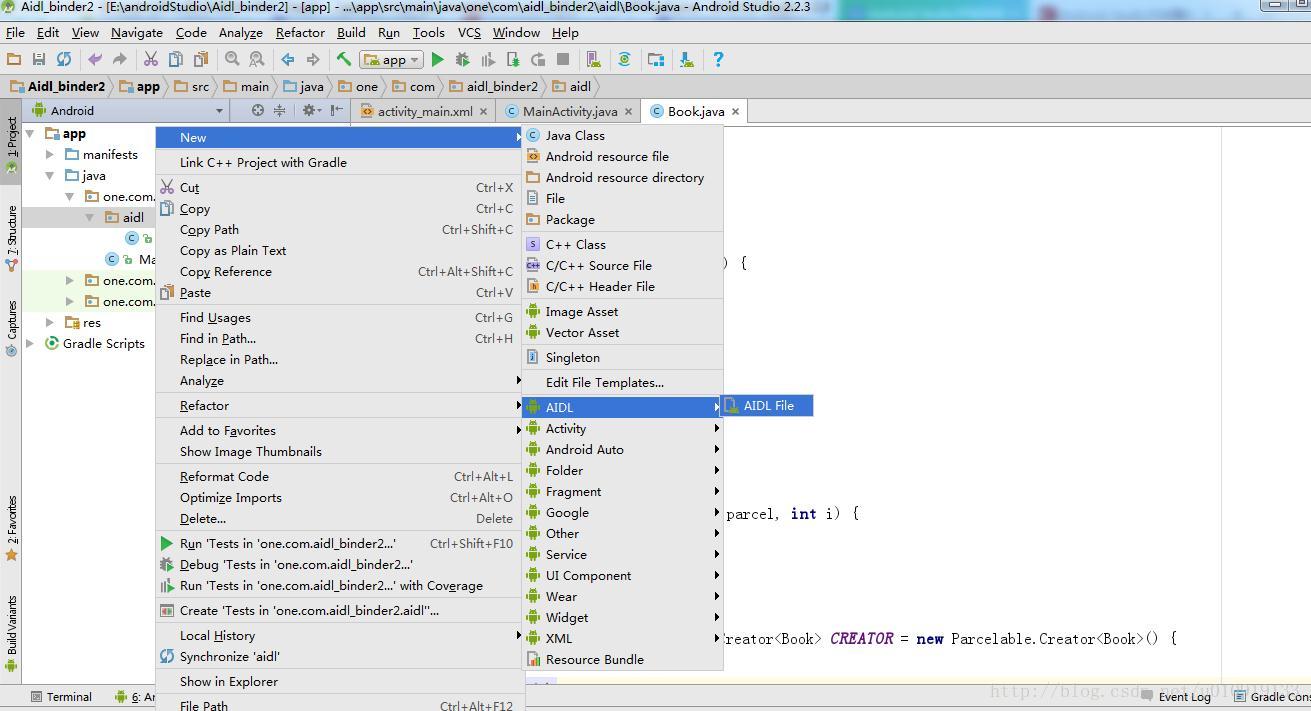
Task: Expand the Gradle Scripts node
Action: (31, 344)
